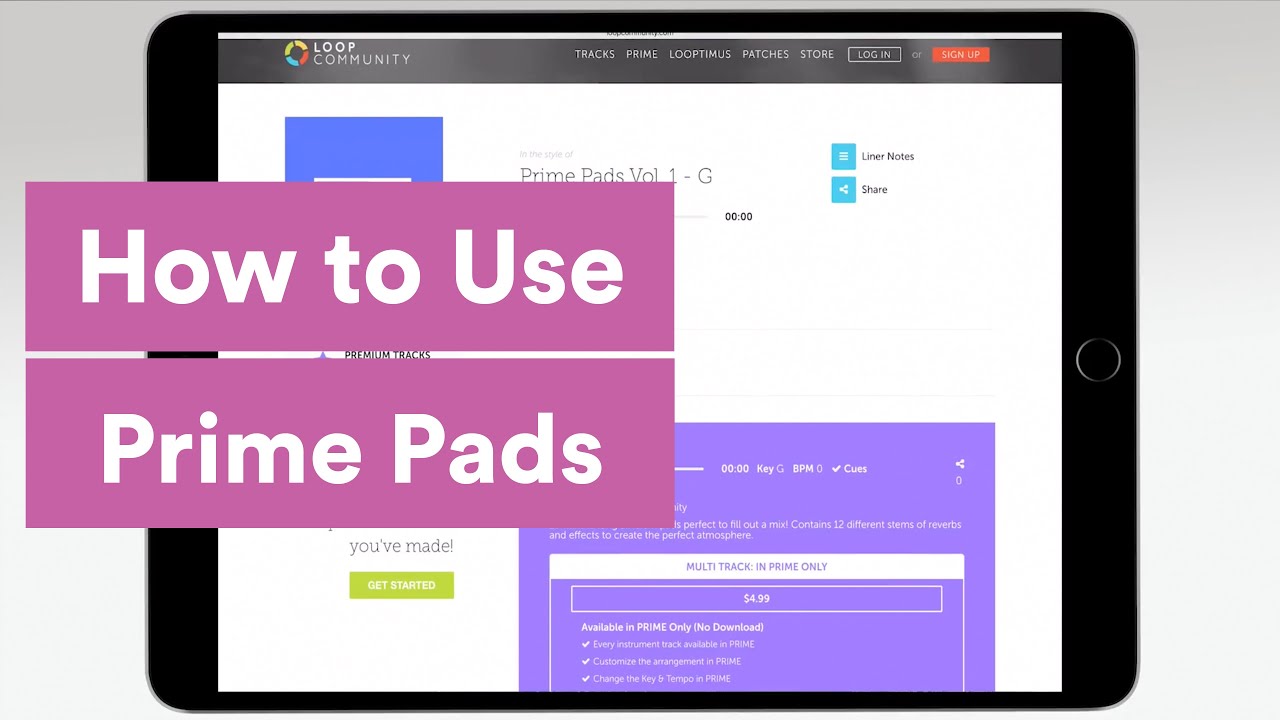Click the blue album artwork thumbnail
Screen dimensions: 1280x720
364,149
